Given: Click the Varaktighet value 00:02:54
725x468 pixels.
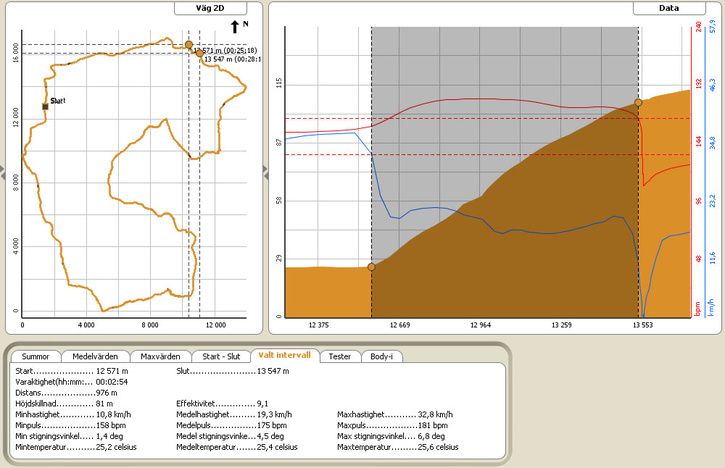Looking at the screenshot, I should pyautogui.click(x=112, y=382).
